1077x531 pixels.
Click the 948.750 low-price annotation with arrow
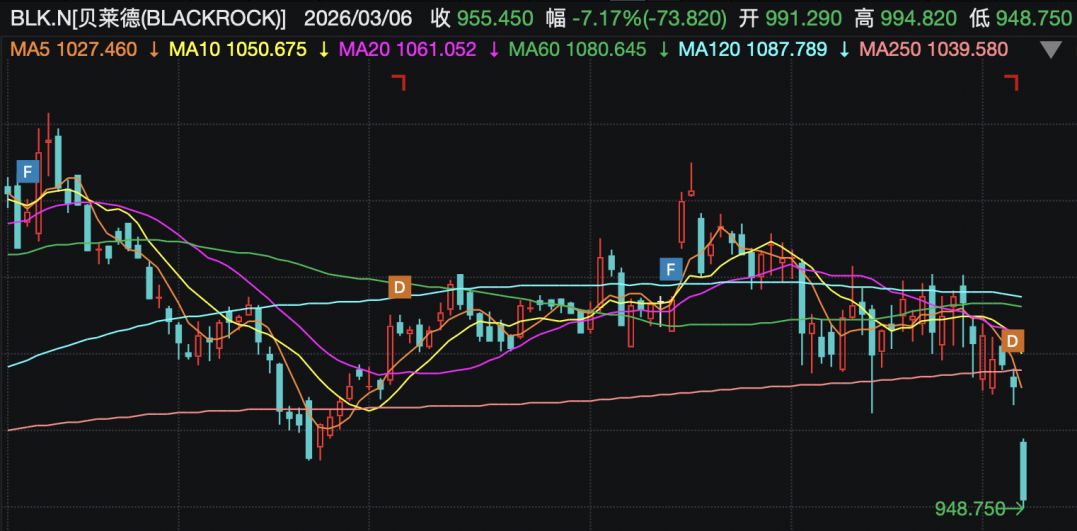(x=979, y=509)
